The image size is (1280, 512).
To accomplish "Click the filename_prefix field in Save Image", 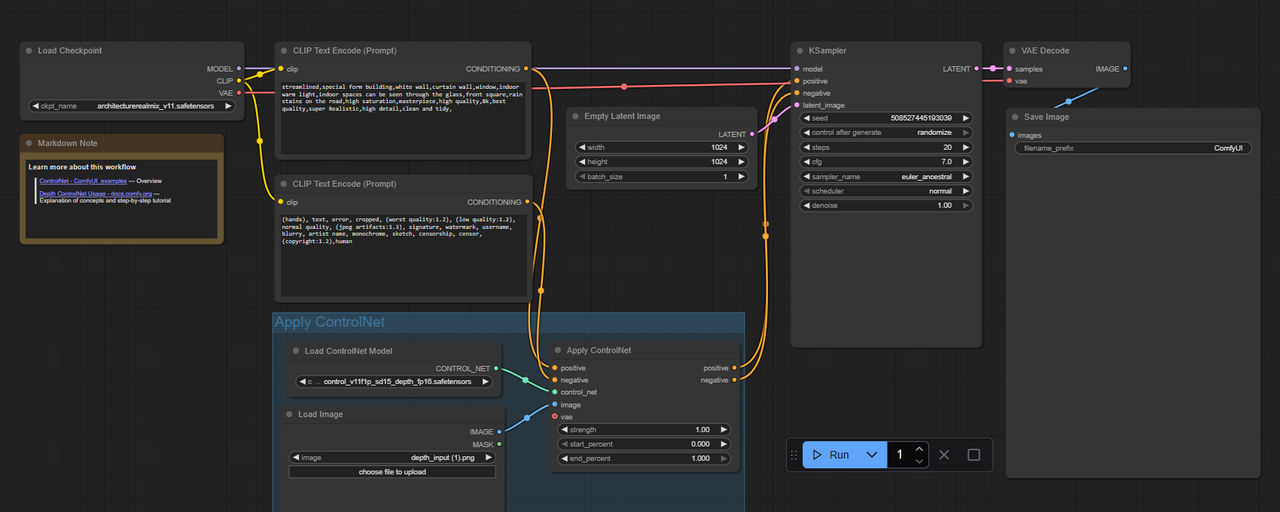I will pyautogui.click(x=1134, y=148).
